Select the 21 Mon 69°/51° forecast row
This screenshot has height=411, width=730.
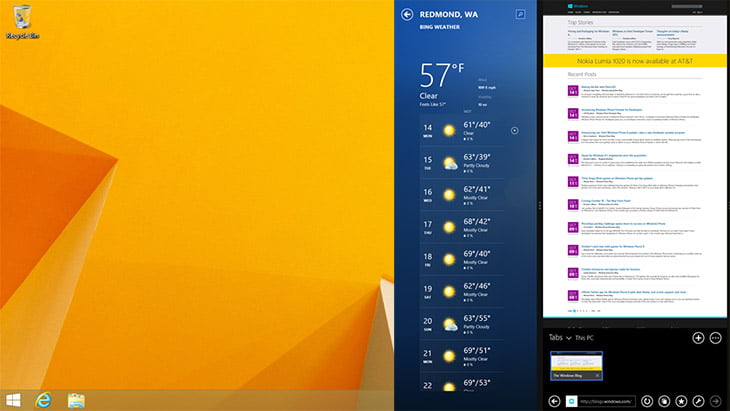point(462,357)
